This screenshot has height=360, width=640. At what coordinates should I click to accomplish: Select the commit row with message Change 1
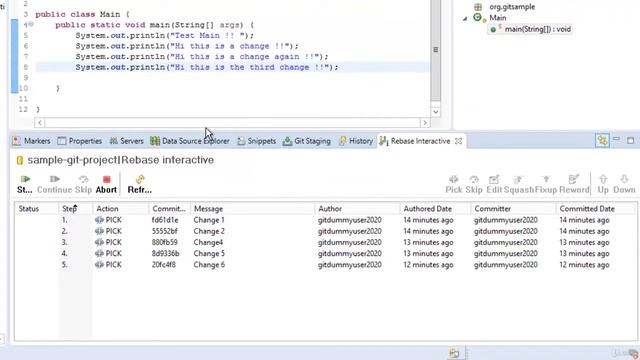coord(326,220)
